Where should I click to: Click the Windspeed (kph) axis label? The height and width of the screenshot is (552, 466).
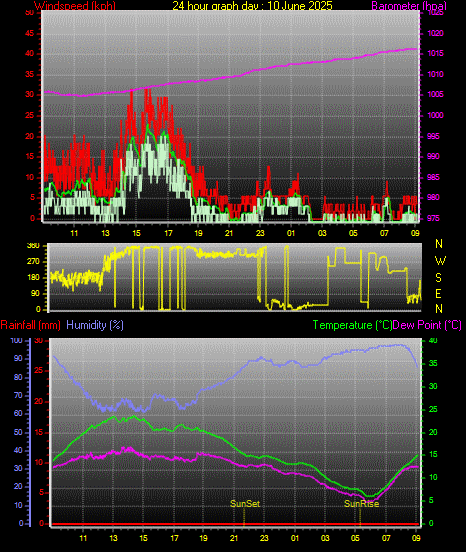[x=75, y=6]
